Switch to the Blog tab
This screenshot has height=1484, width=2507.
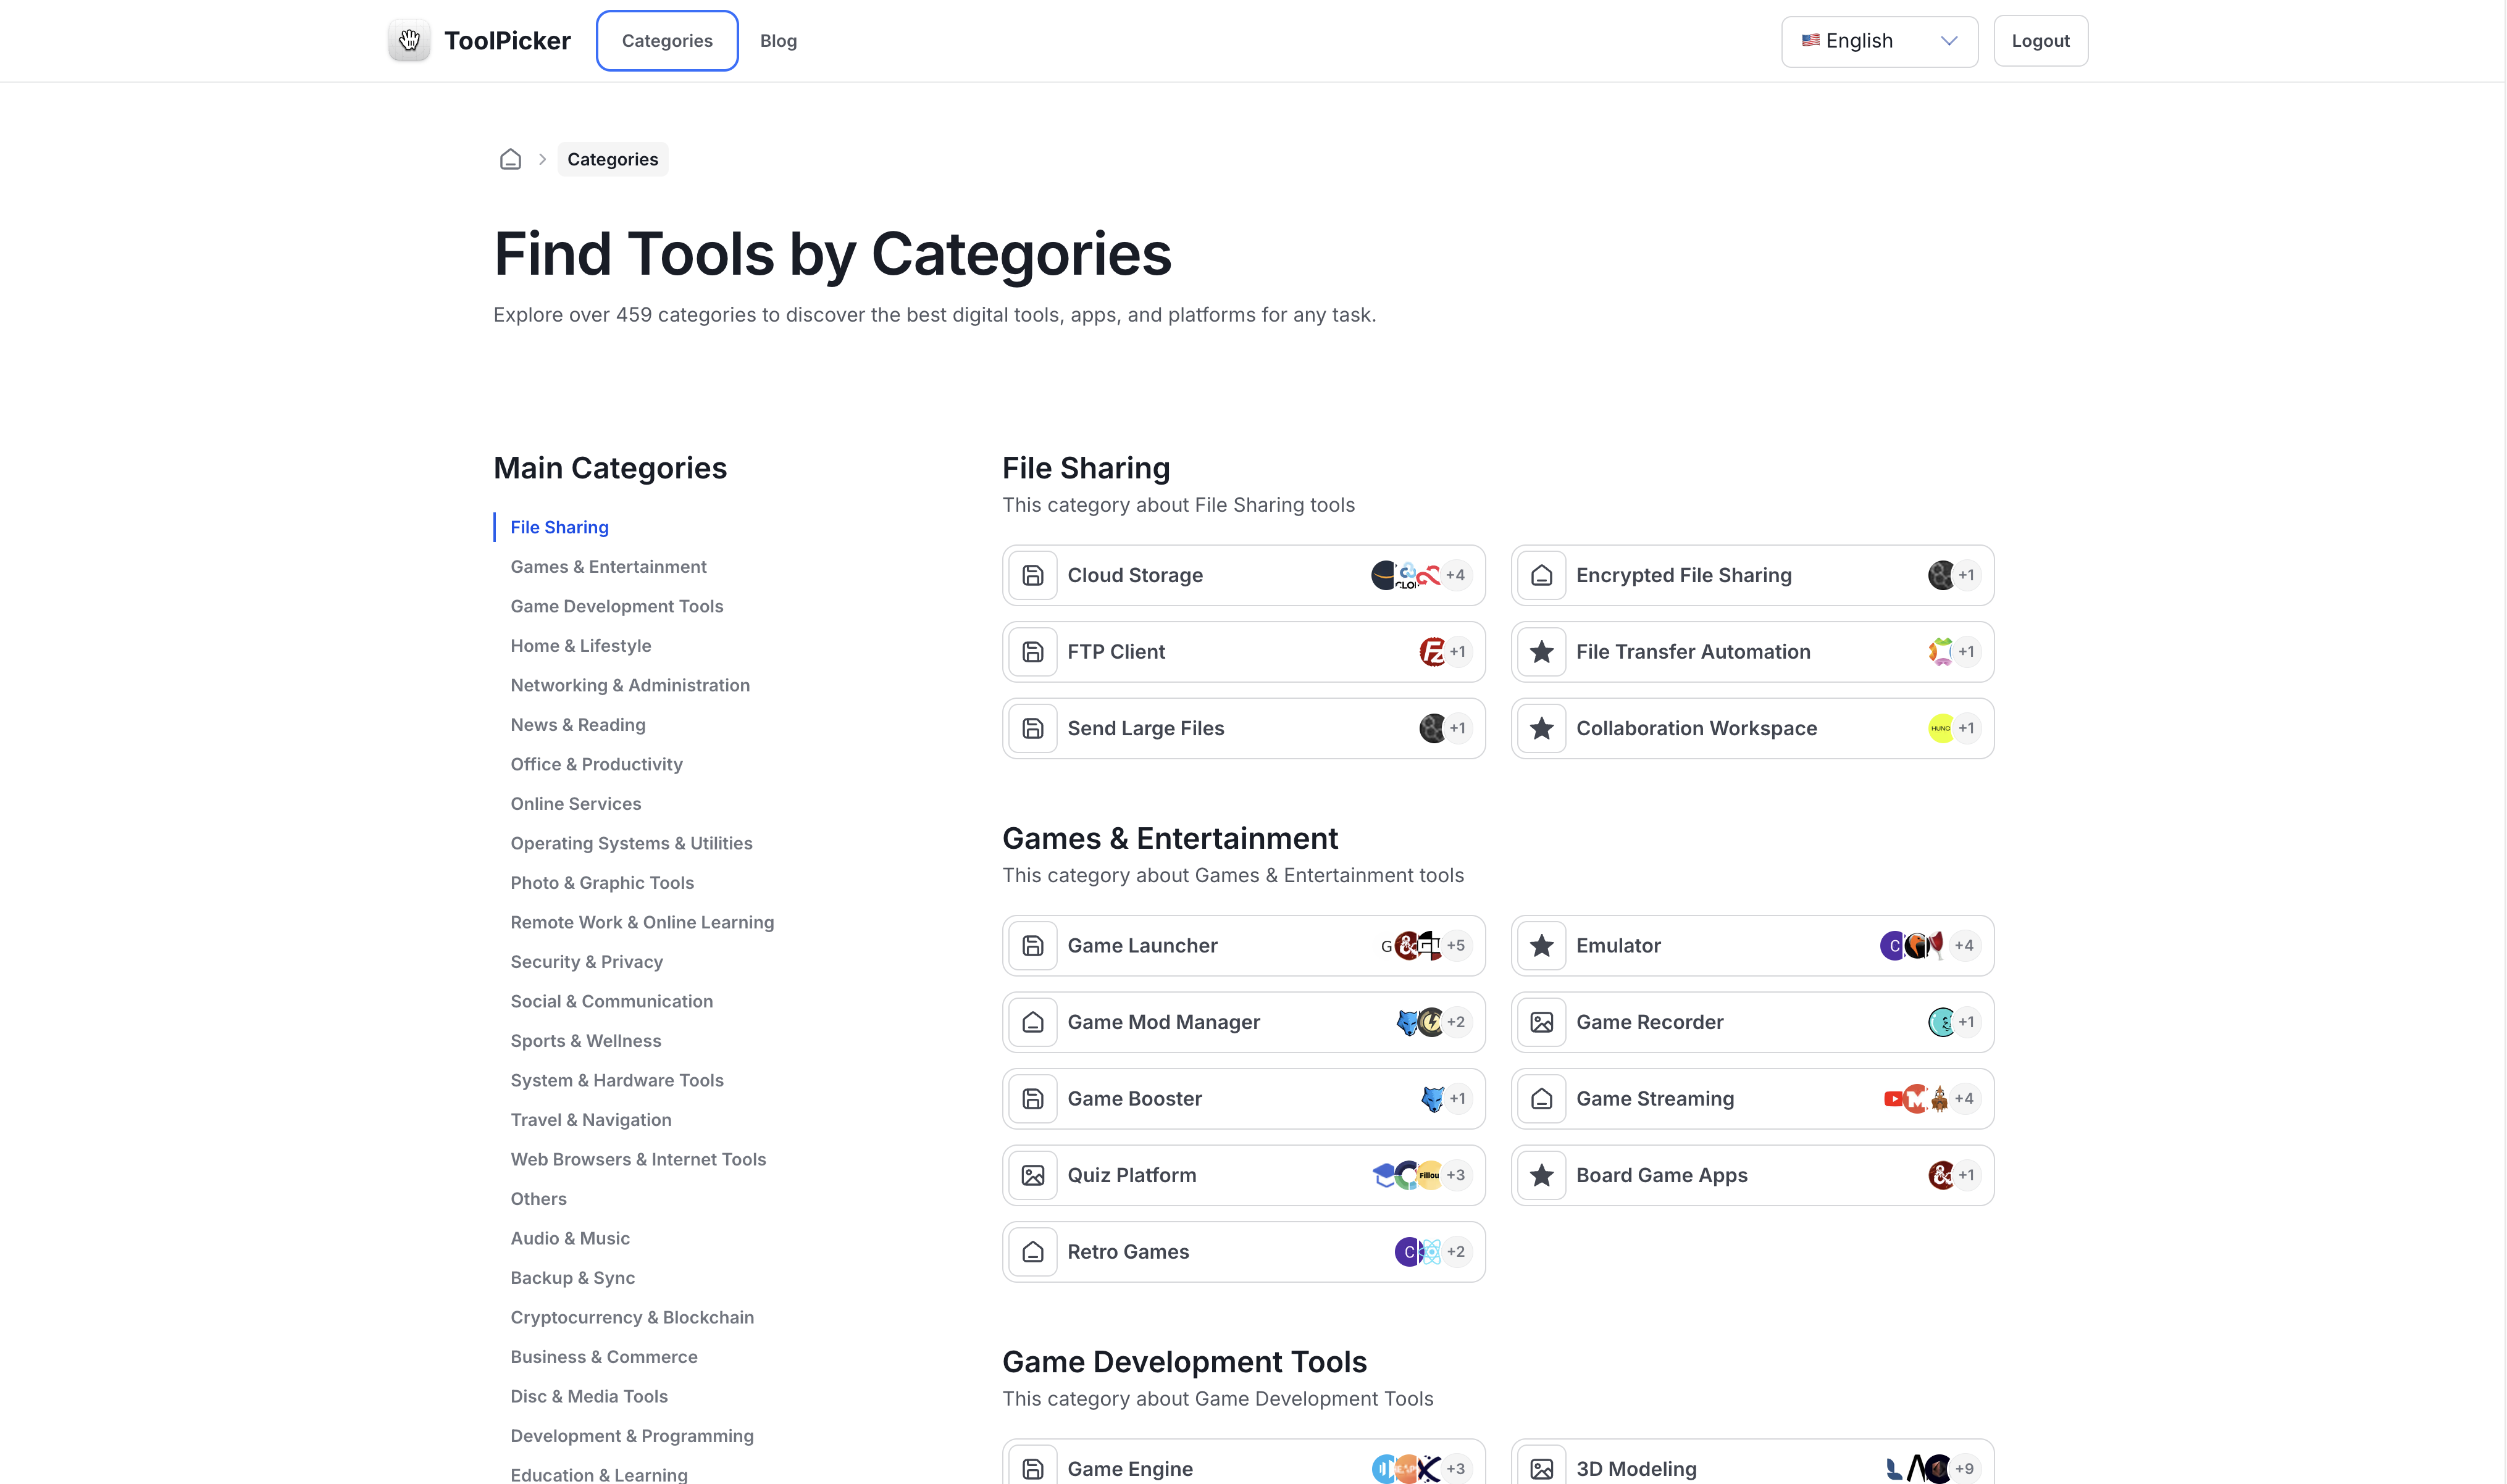coord(778,40)
